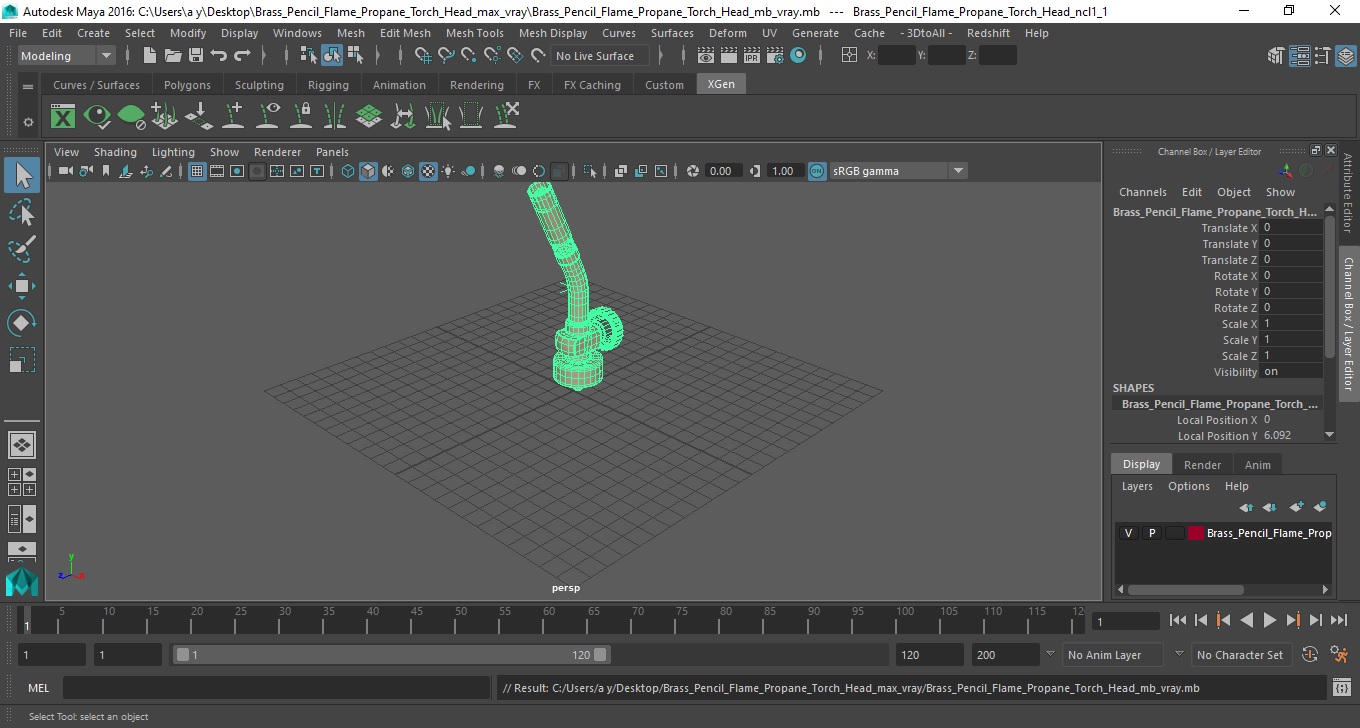Image resolution: width=1360 pixels, height=728 pixels.
Task: Open the Options menu in Layer Editor
Action: pos(1189,486)
